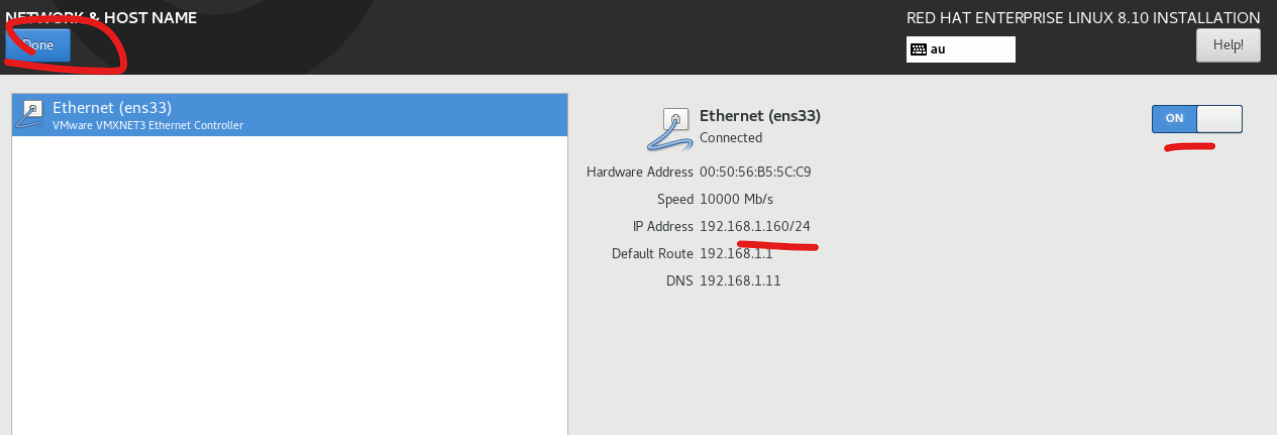Click the DNS value 192.168.1.11

coord(740,281)
